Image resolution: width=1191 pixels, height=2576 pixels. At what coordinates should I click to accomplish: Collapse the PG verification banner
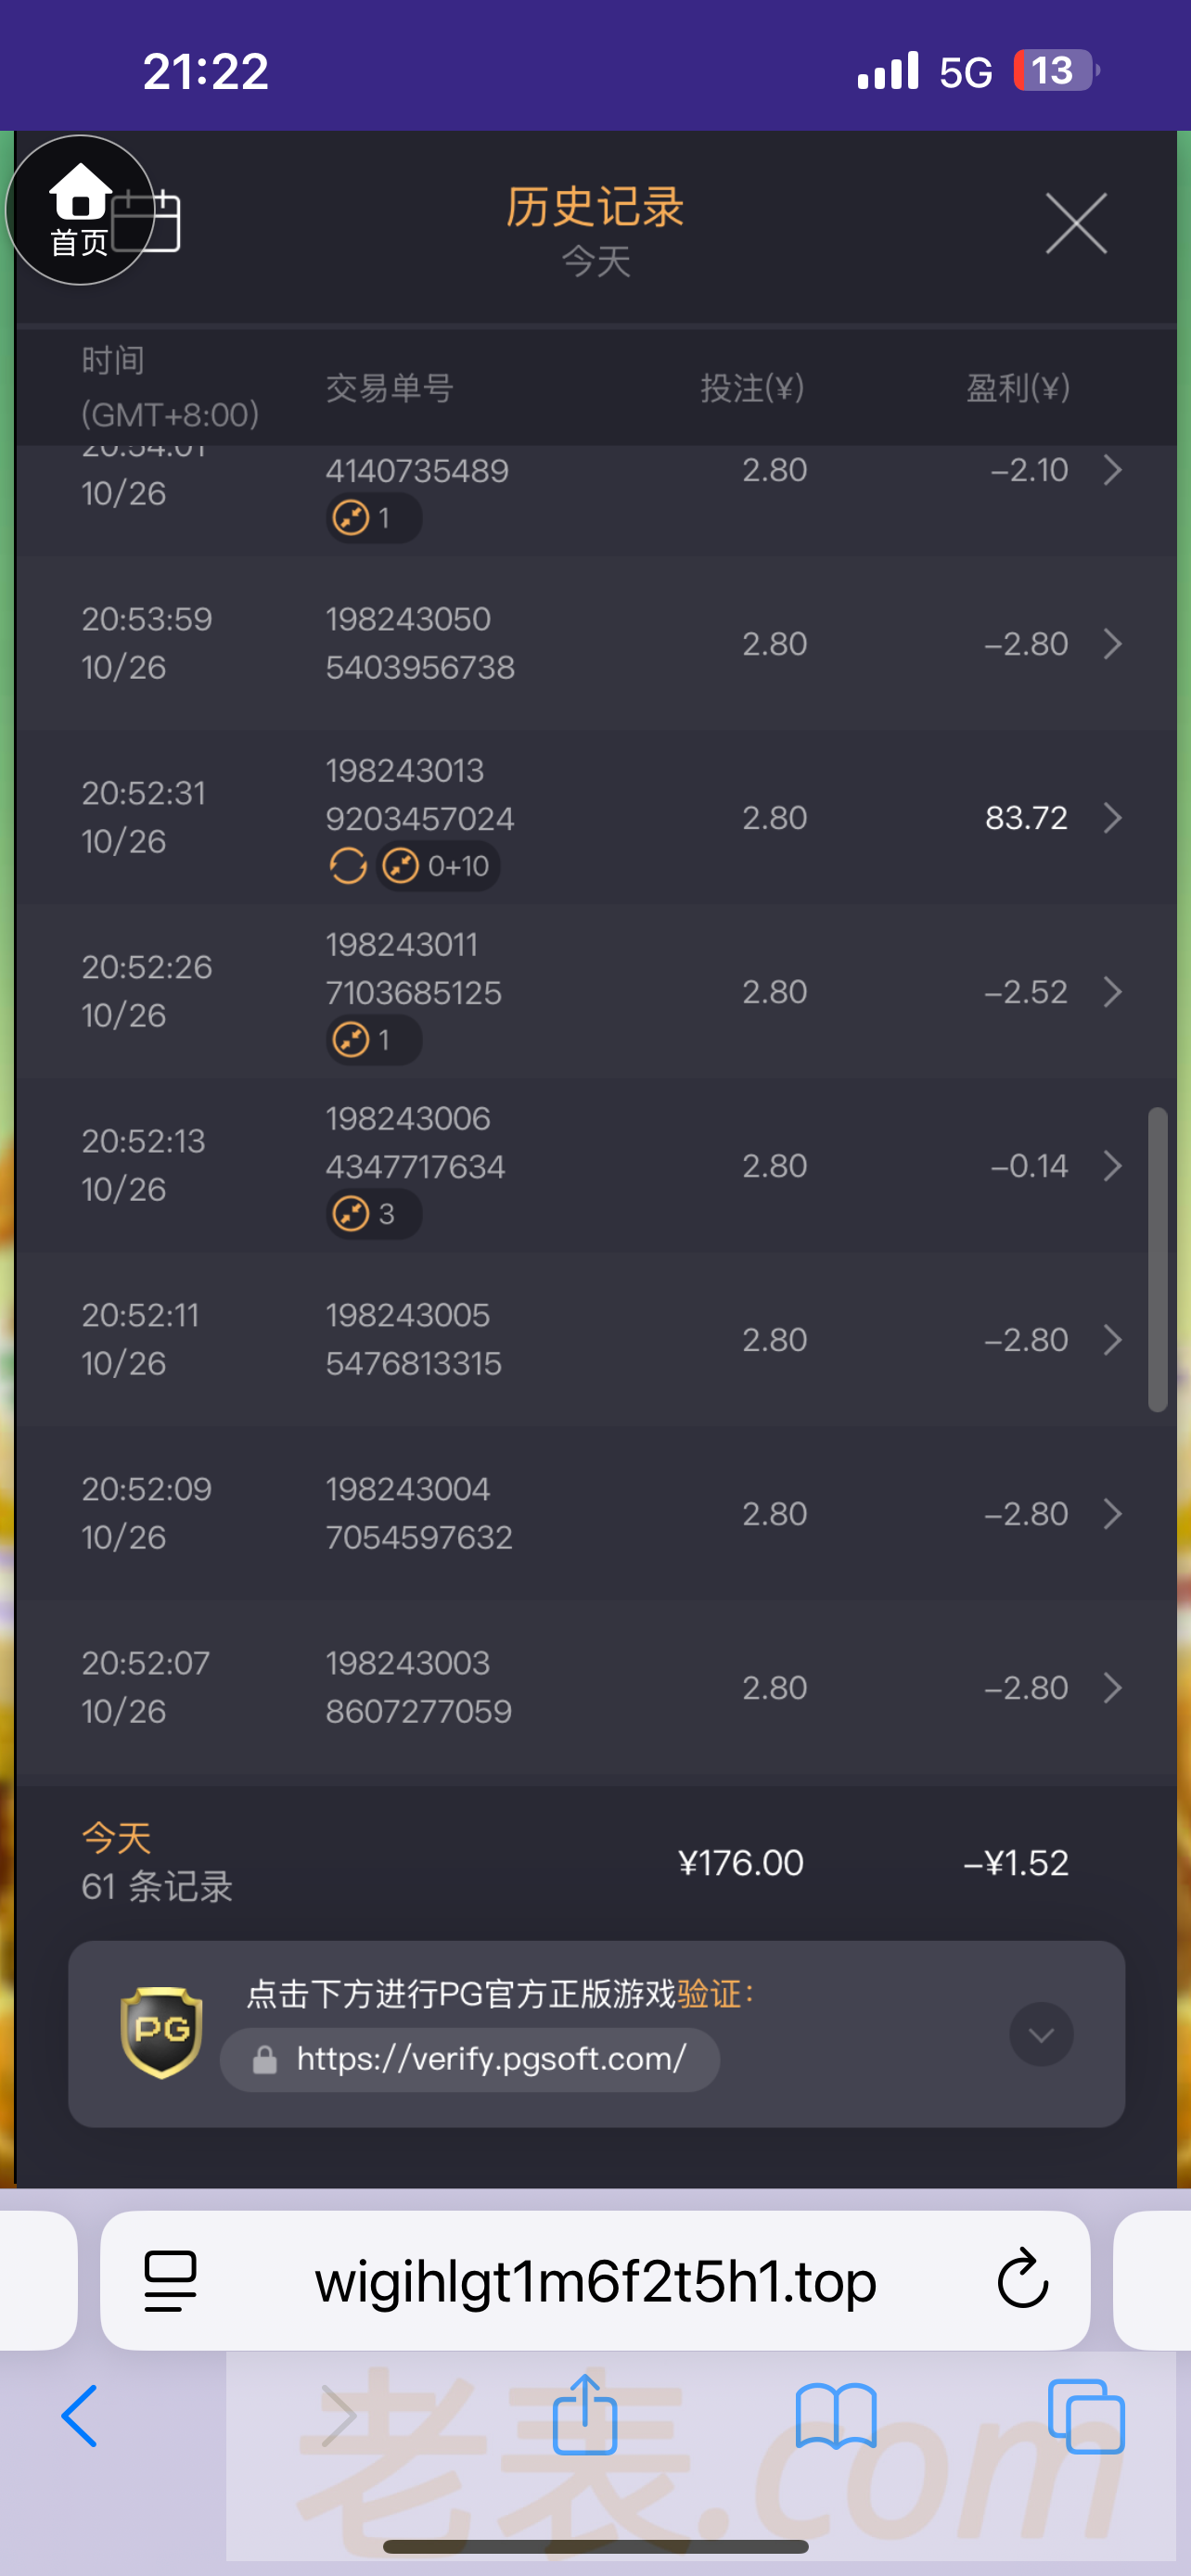click(1041, 2034)
